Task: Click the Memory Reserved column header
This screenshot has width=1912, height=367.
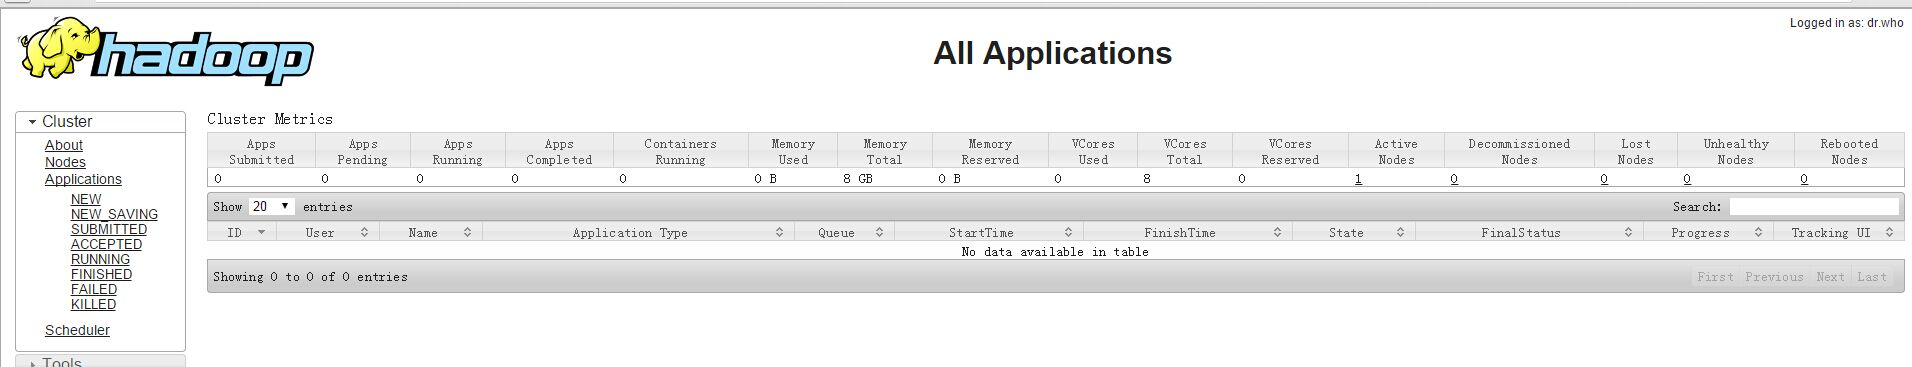Action: [990, 152]
